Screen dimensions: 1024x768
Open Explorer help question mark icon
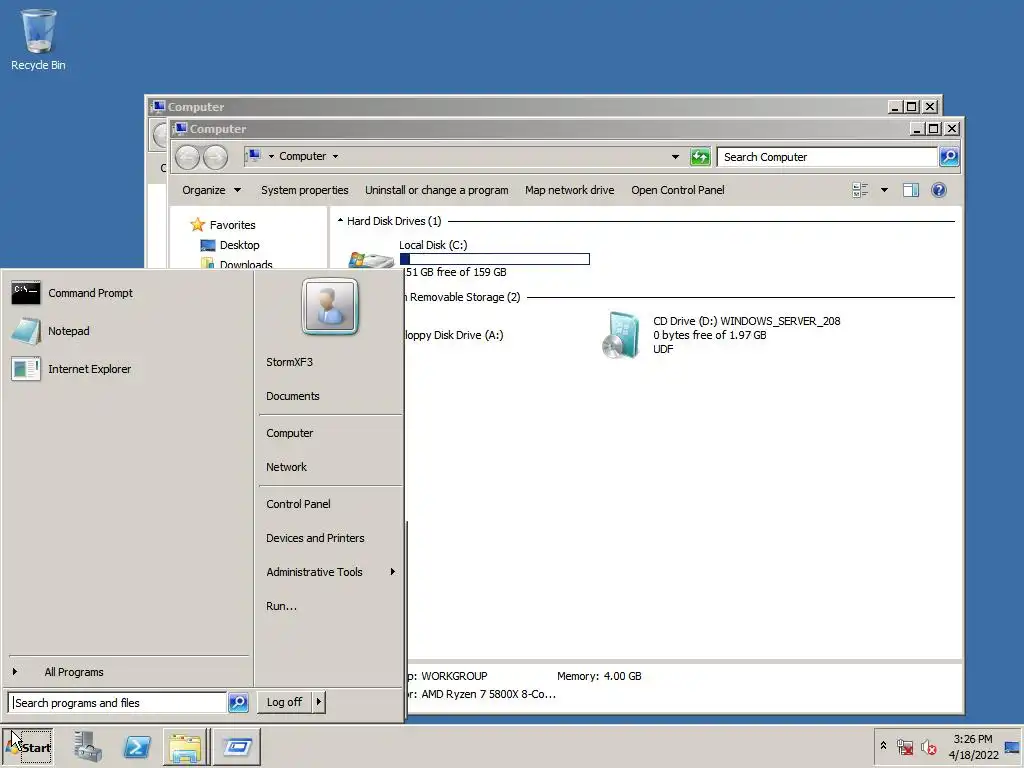tap(938, 190)
